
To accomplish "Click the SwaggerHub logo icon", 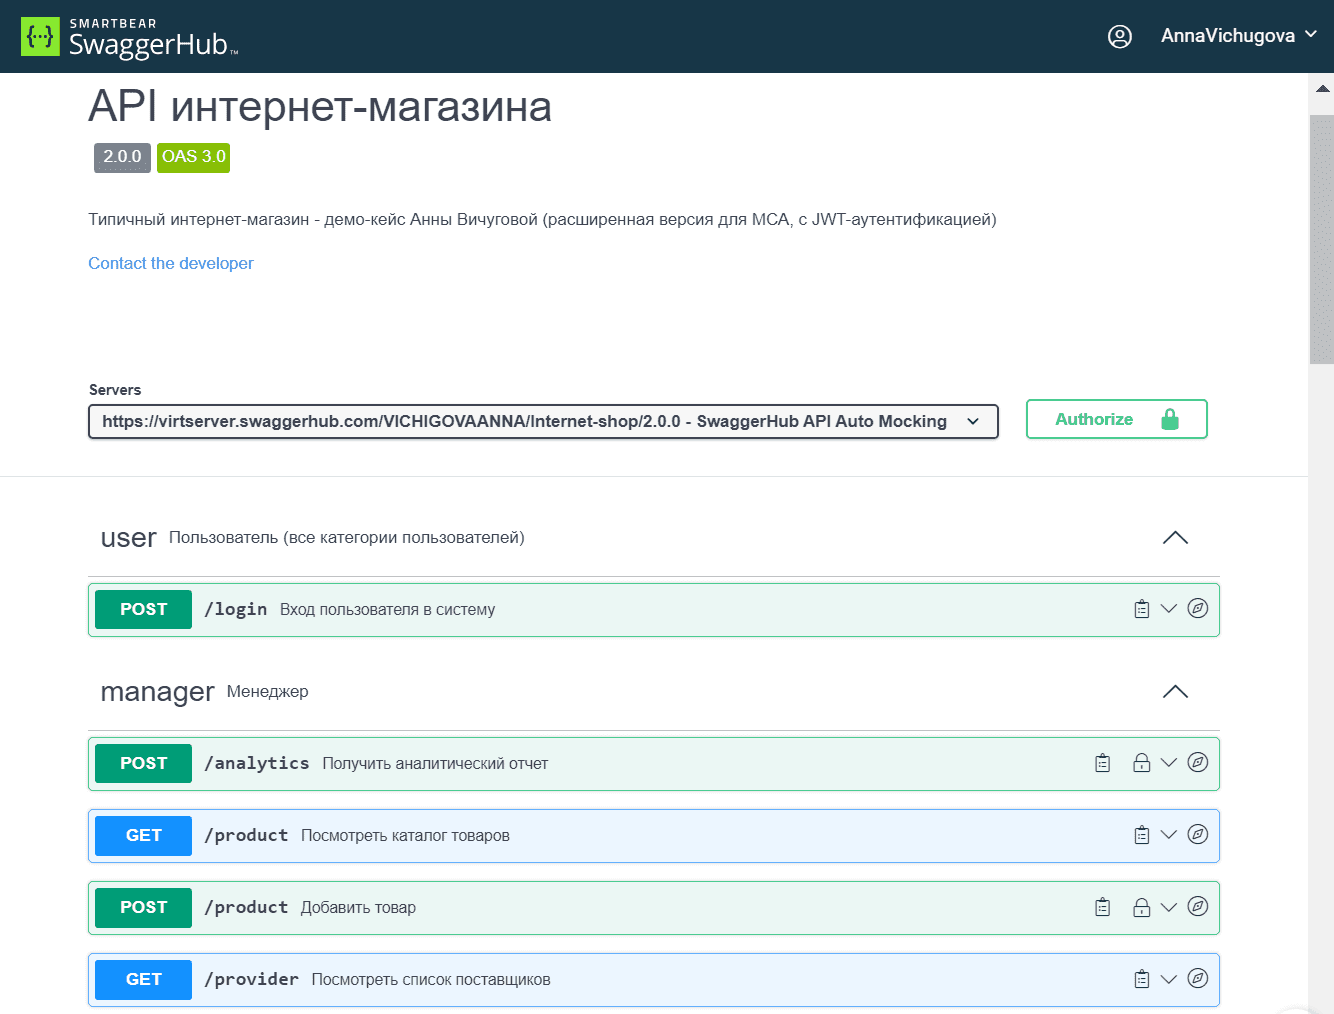I will click(40, 37).
